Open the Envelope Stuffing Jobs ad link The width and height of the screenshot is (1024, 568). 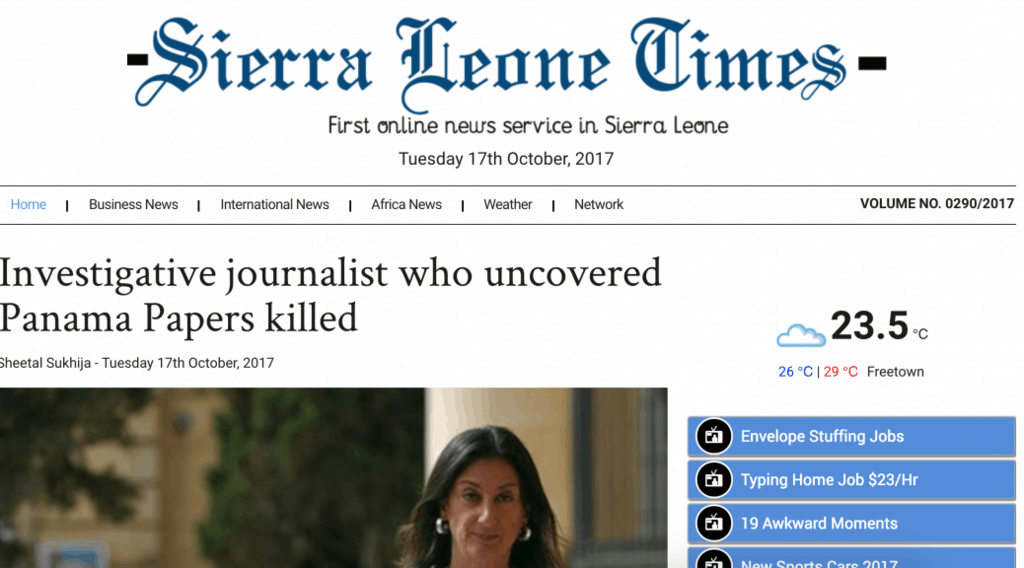tap(852, 436)
